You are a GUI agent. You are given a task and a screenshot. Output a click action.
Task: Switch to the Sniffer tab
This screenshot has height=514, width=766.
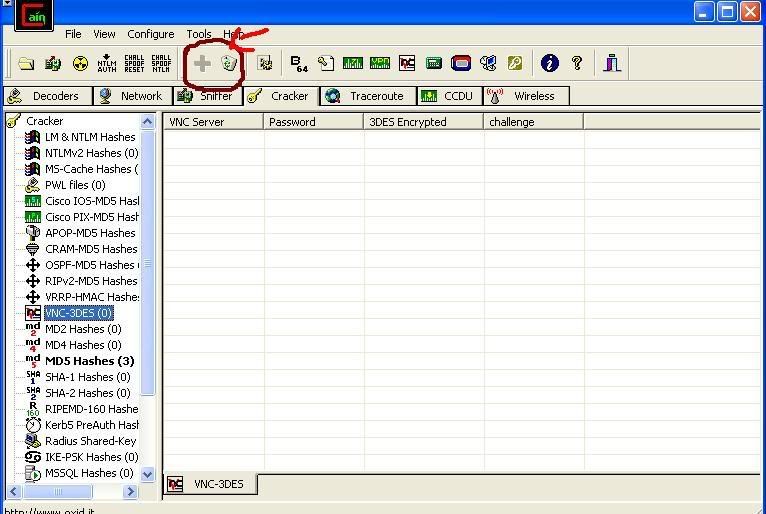click(208, 96)
